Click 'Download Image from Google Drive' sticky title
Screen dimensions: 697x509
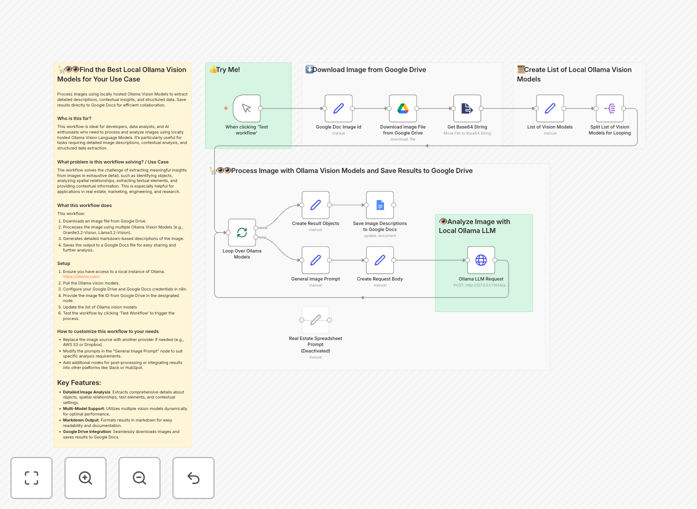(365, 70)
